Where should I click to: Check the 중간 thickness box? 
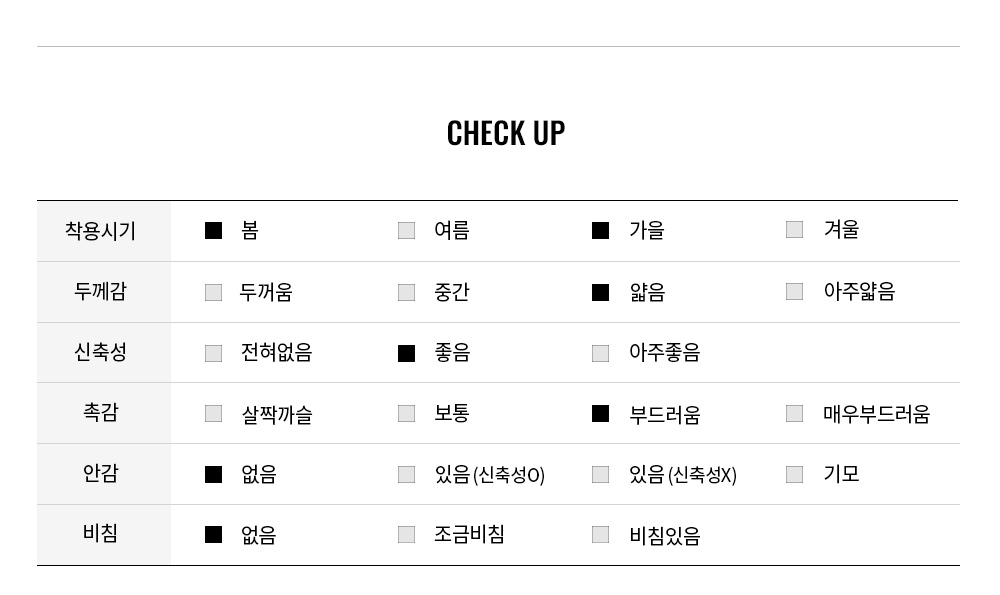point(406,292)
